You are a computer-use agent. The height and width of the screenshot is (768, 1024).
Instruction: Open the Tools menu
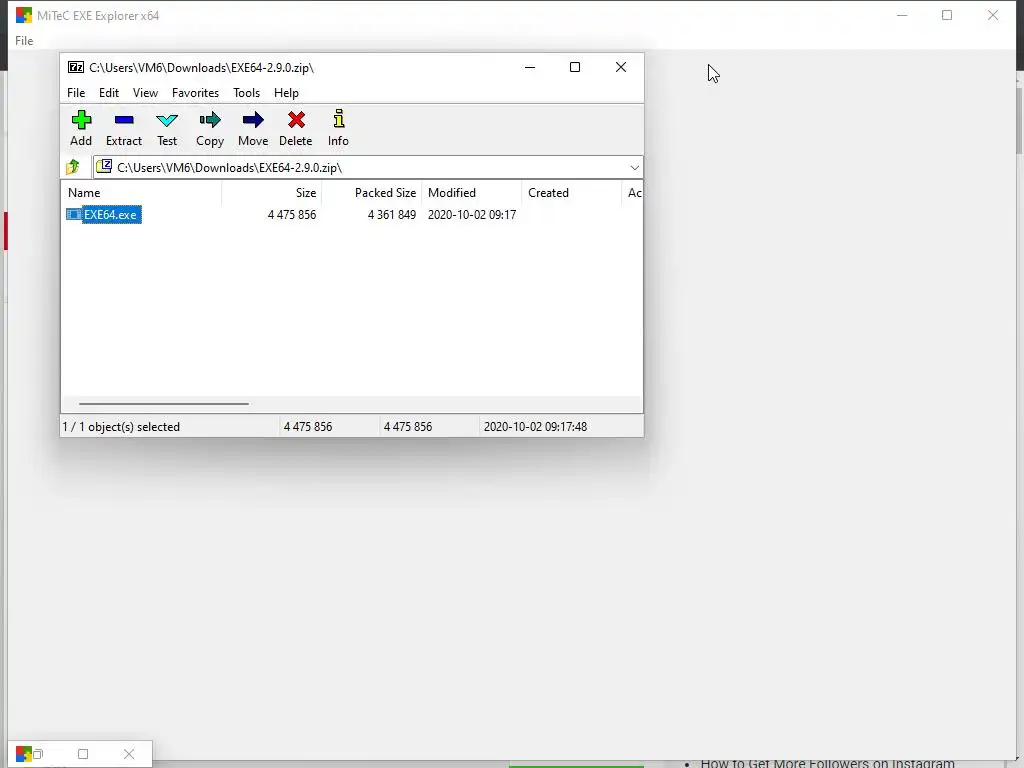coord(246,93)
